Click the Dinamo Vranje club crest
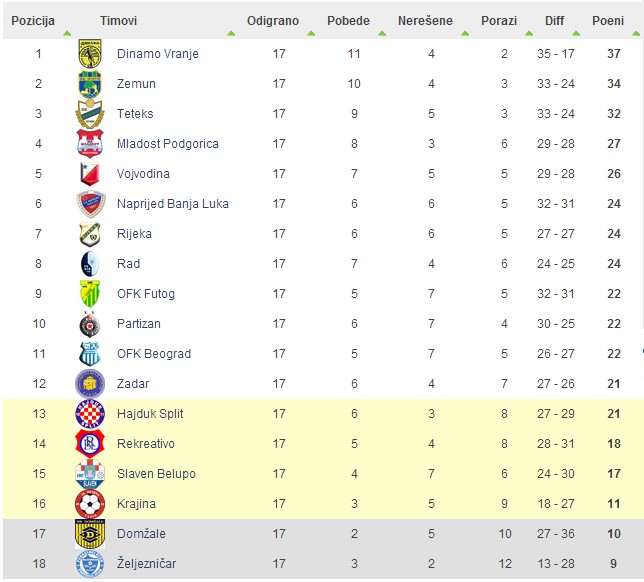Viewport: 644px width, 582px height. [90, 54]
